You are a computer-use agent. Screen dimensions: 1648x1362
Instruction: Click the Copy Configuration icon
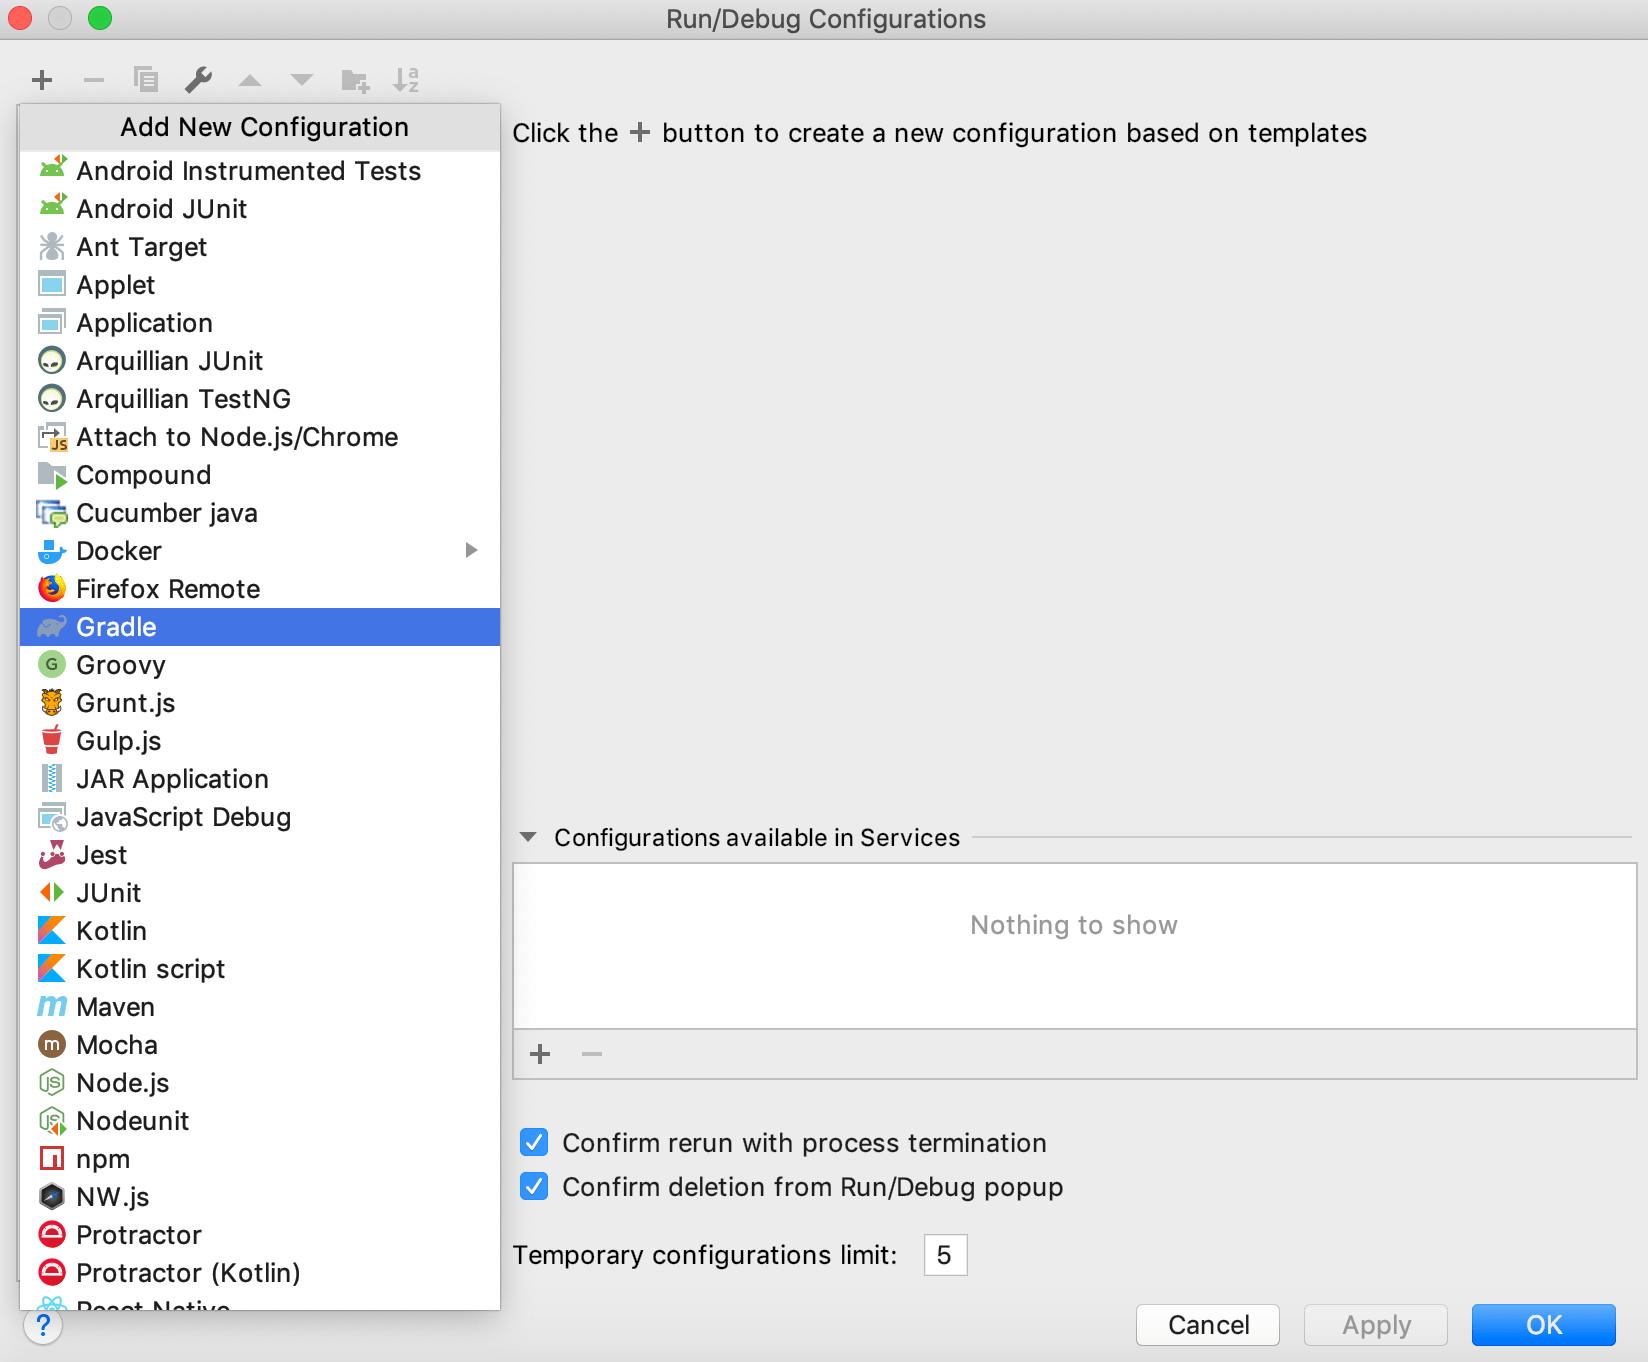[146, 79]
